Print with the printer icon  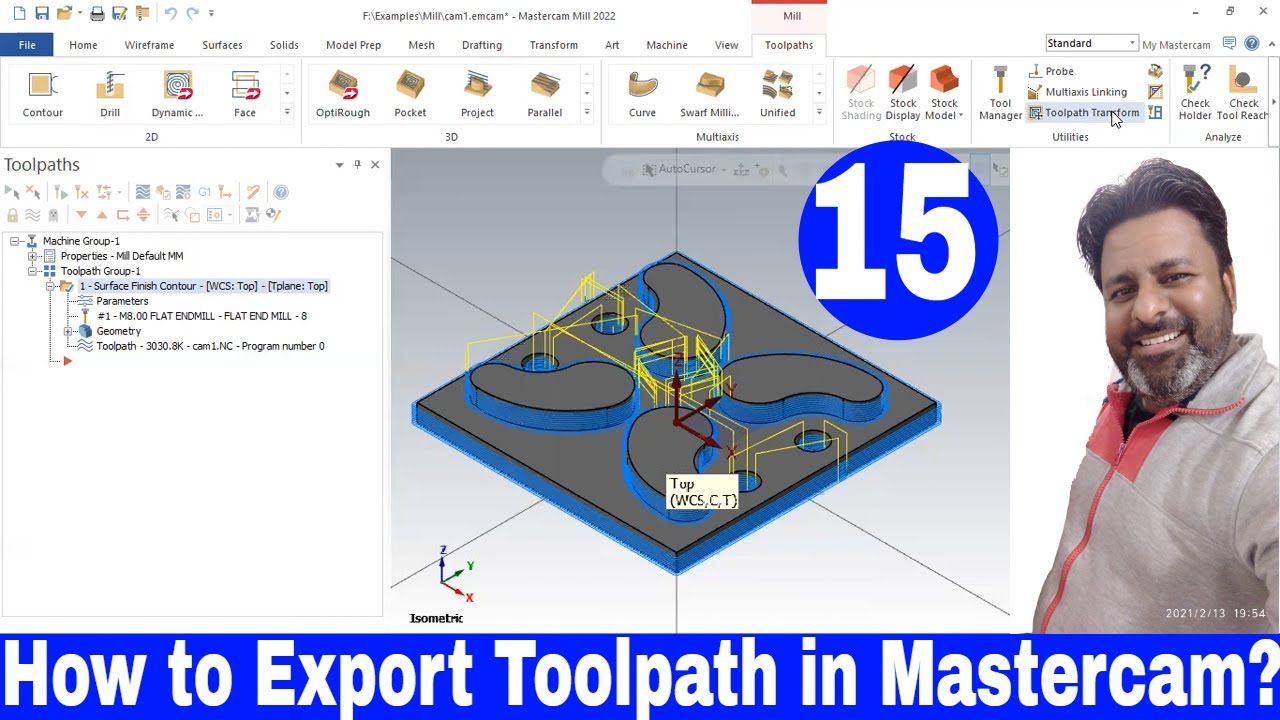pos(97,14)
